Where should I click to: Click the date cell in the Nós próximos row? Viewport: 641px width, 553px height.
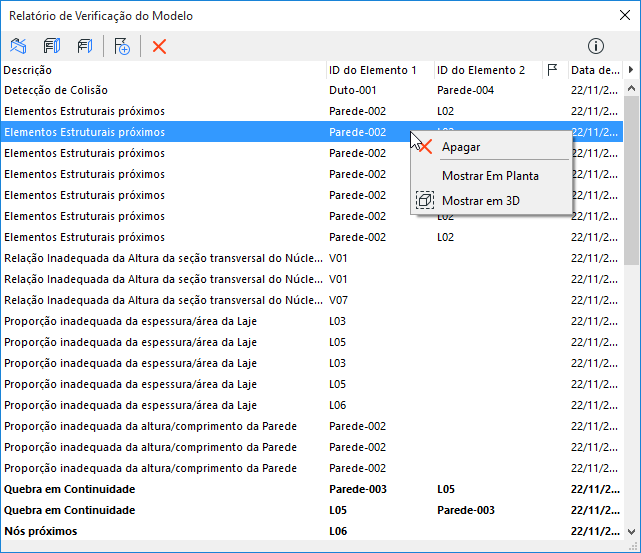coord(595,531)
